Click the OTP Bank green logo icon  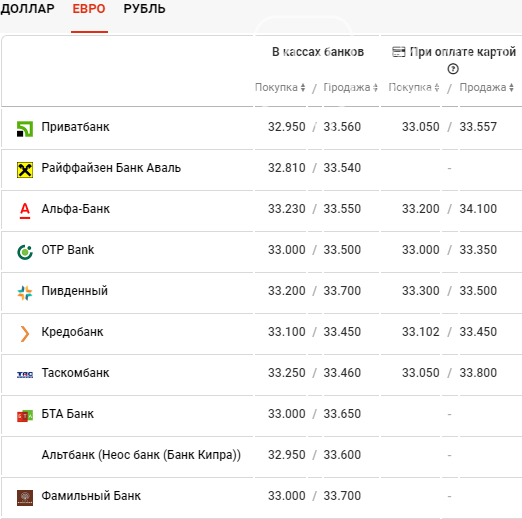tap(25, 252)
